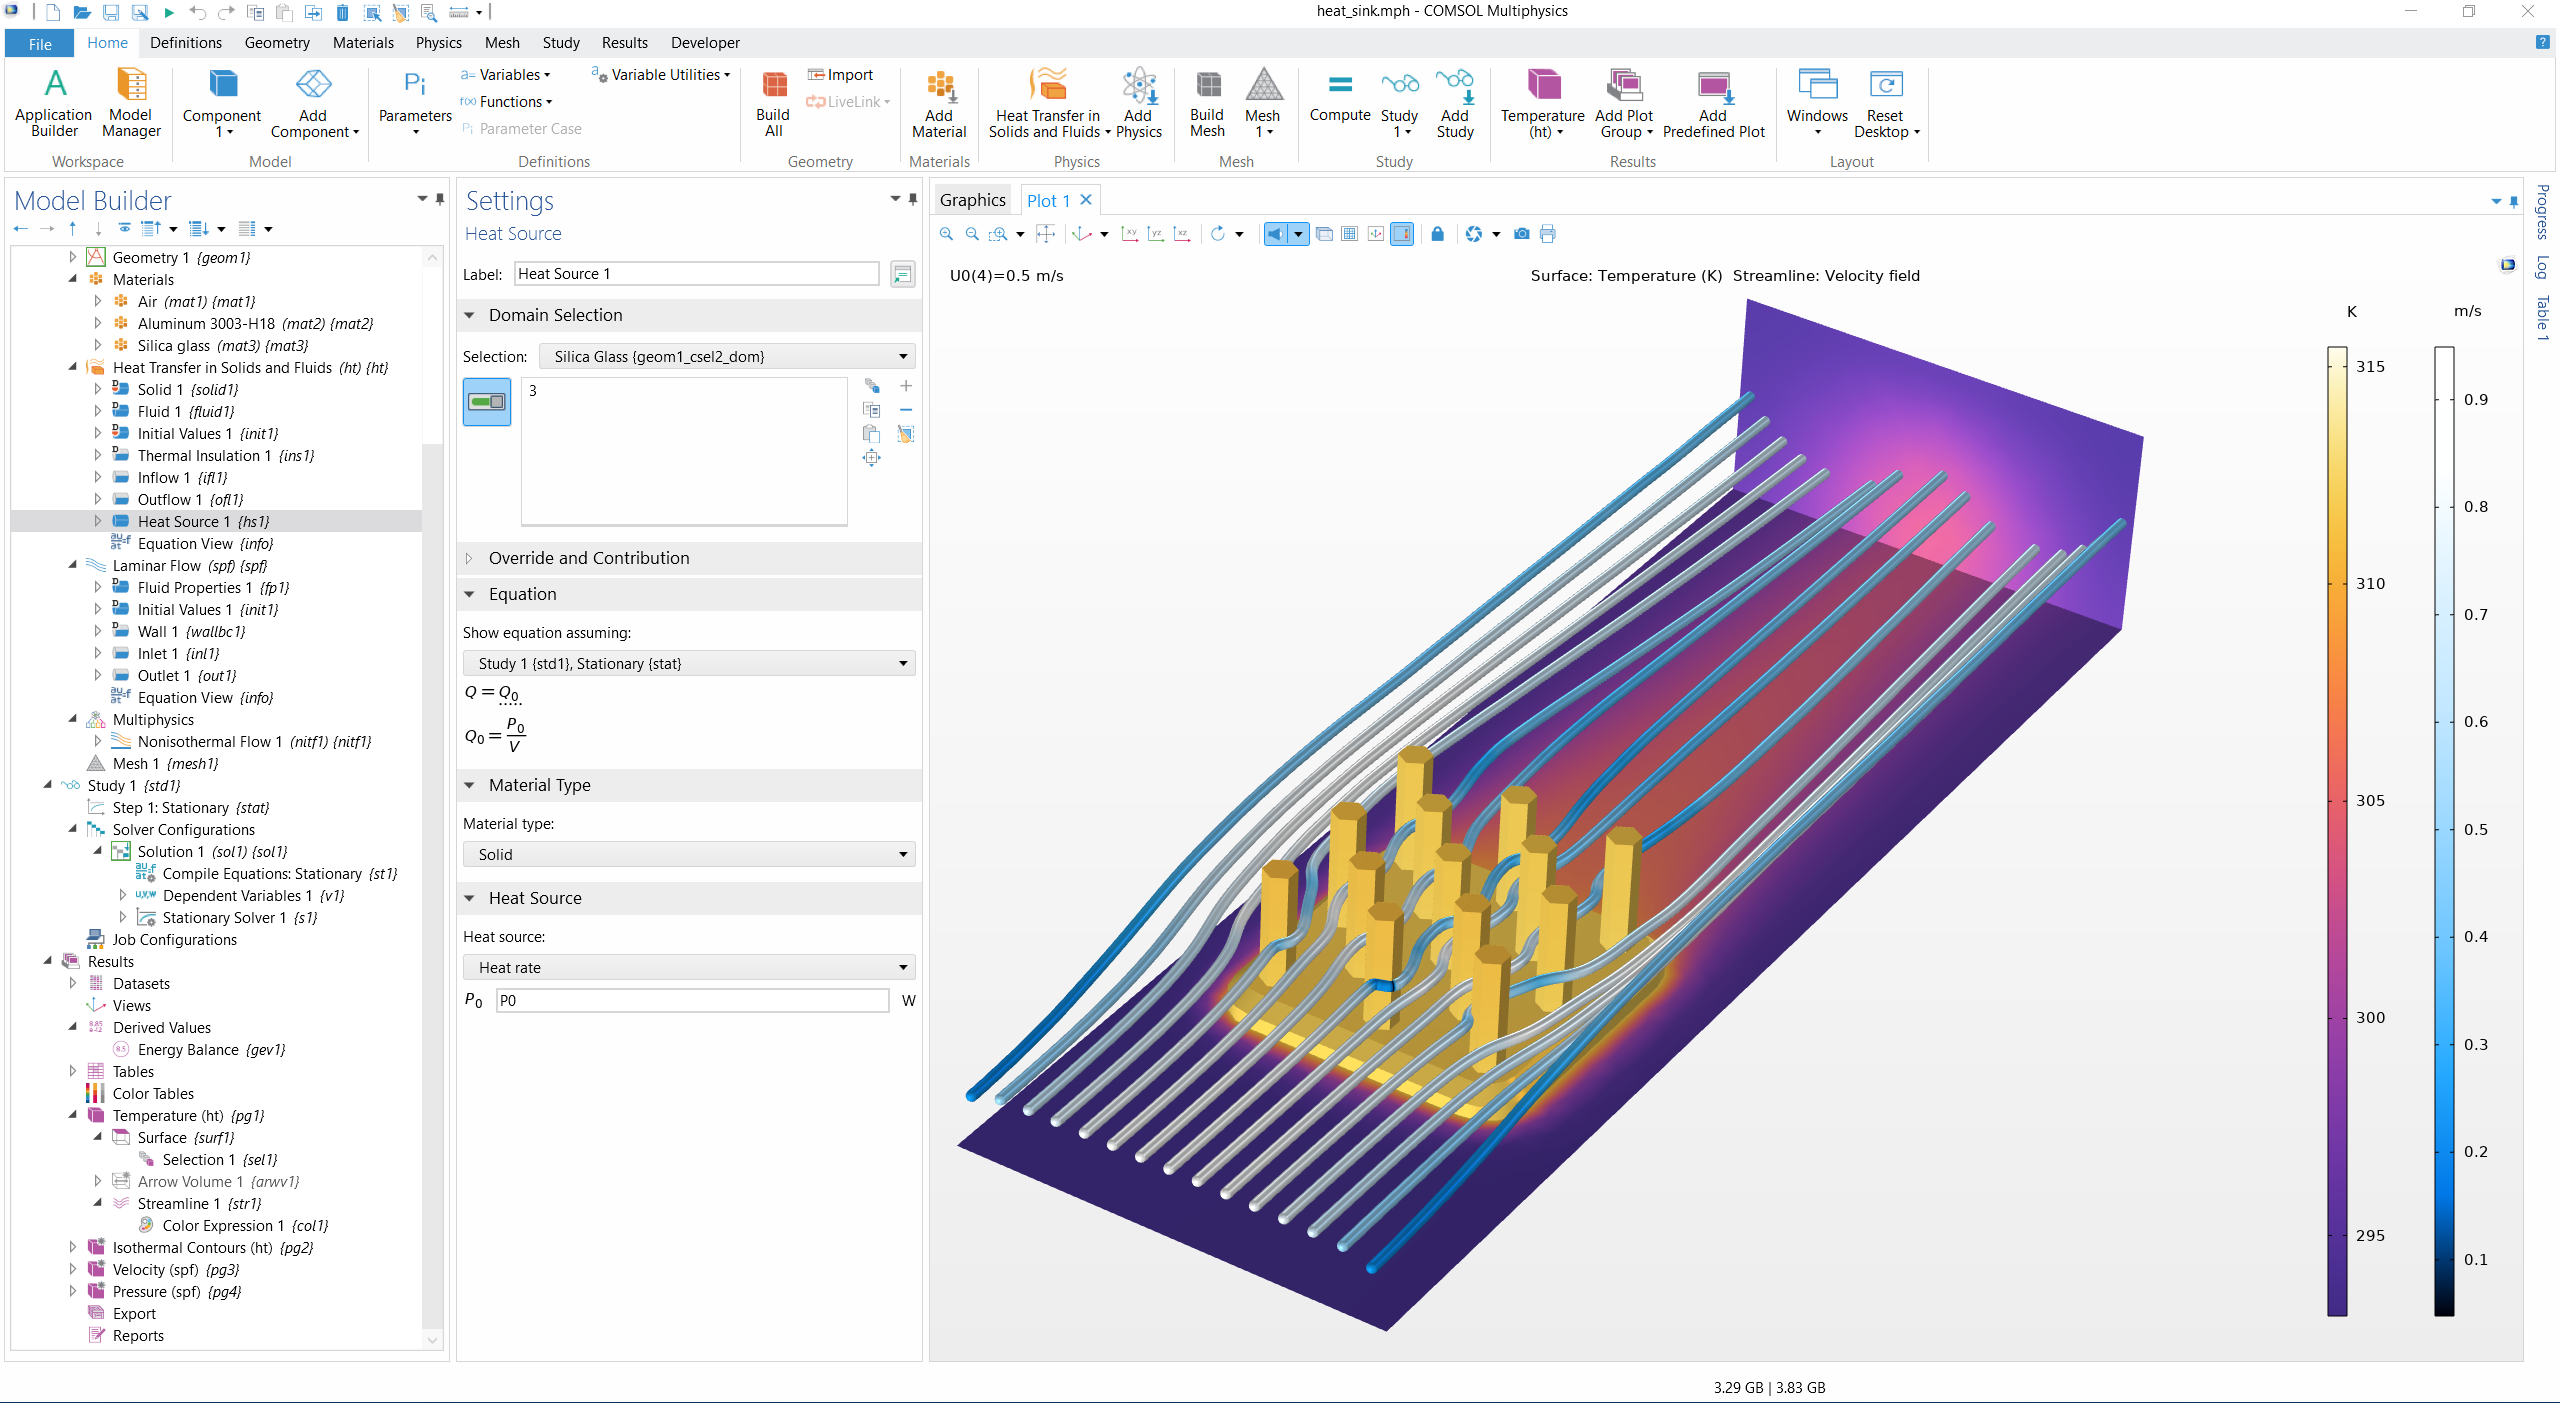Click Print in graphics toolbar
This screenshot has width=2560, height=1403.
pyautogui.click(x=1548, y=234)
